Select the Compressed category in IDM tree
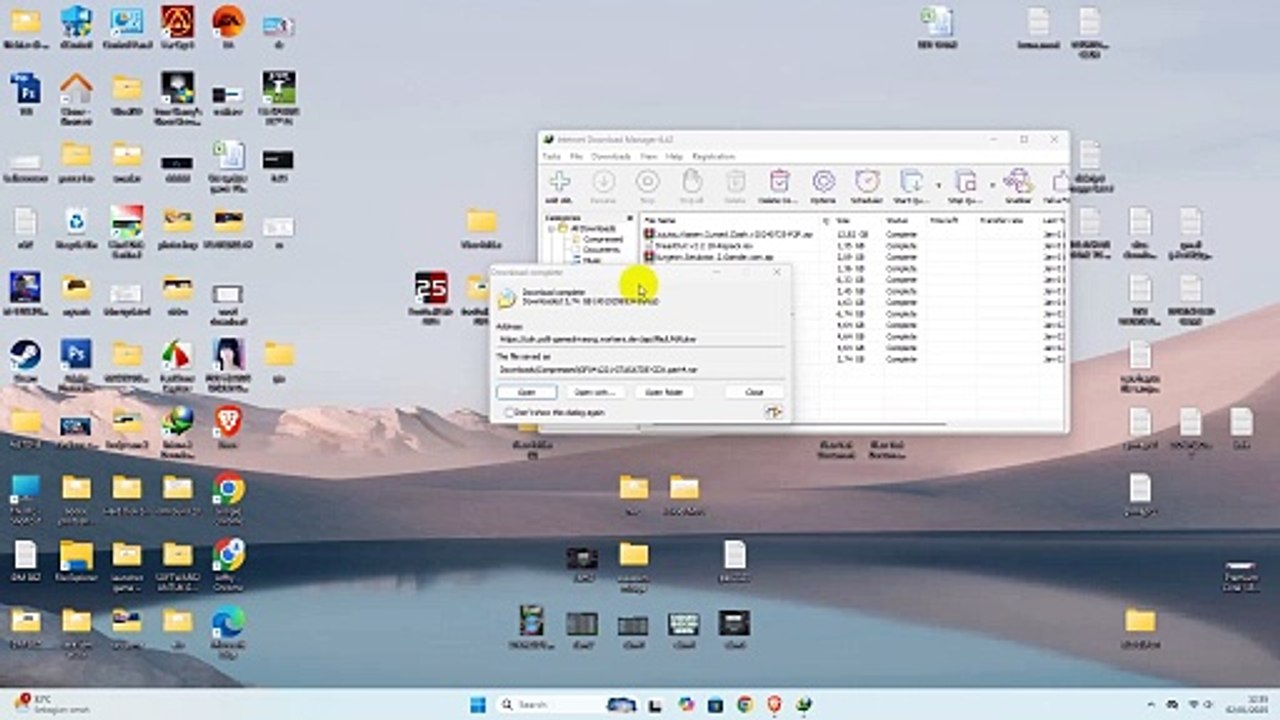Image resolution: width=1280 pixels, height=720 pixels. click(x=603, y=239)
